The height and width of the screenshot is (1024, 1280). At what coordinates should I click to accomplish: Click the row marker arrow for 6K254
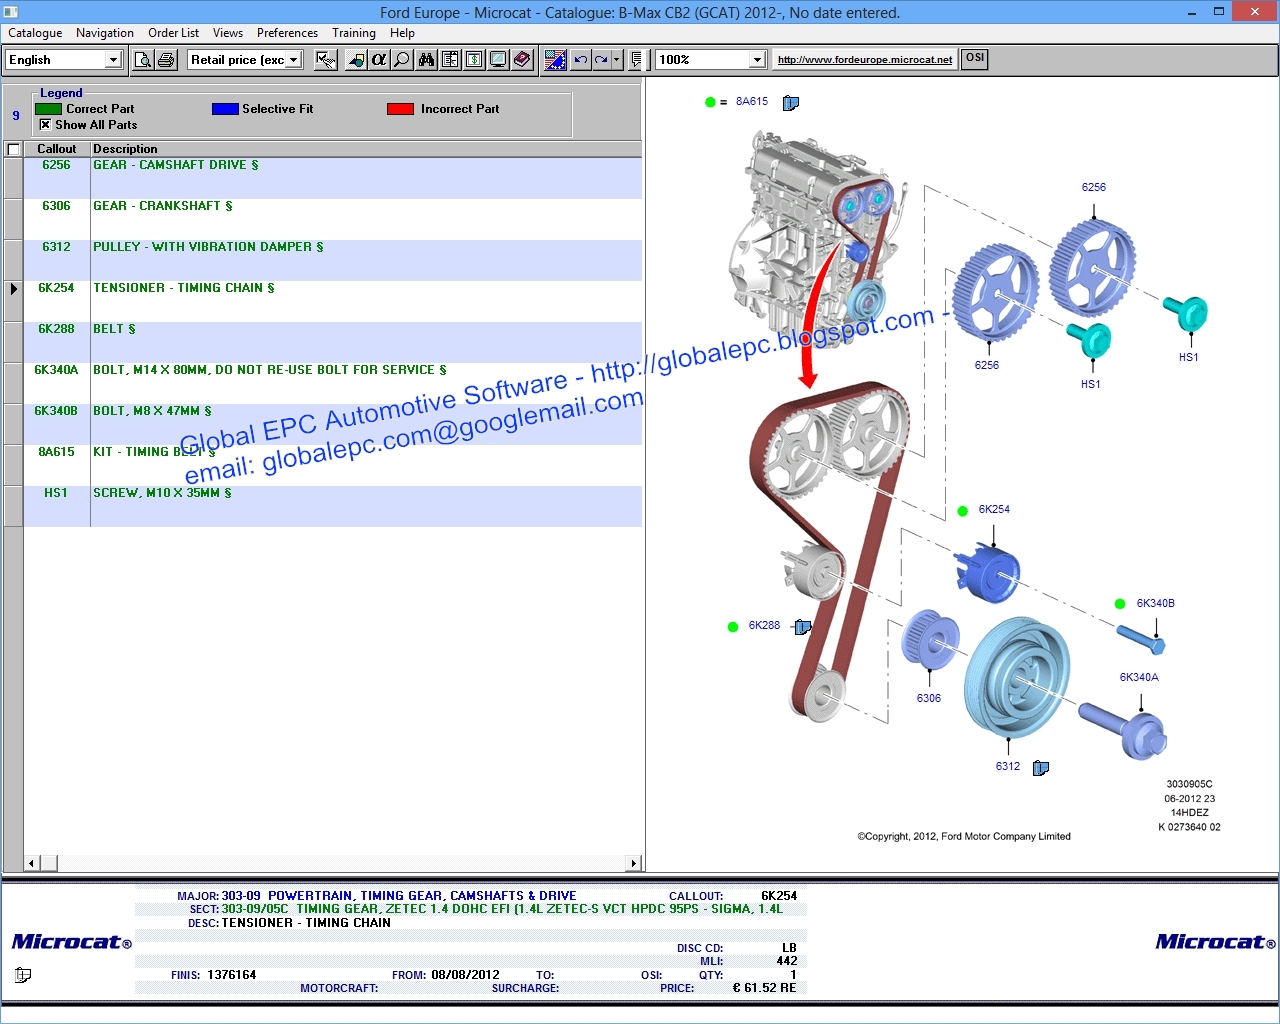[x=14, y=289]
